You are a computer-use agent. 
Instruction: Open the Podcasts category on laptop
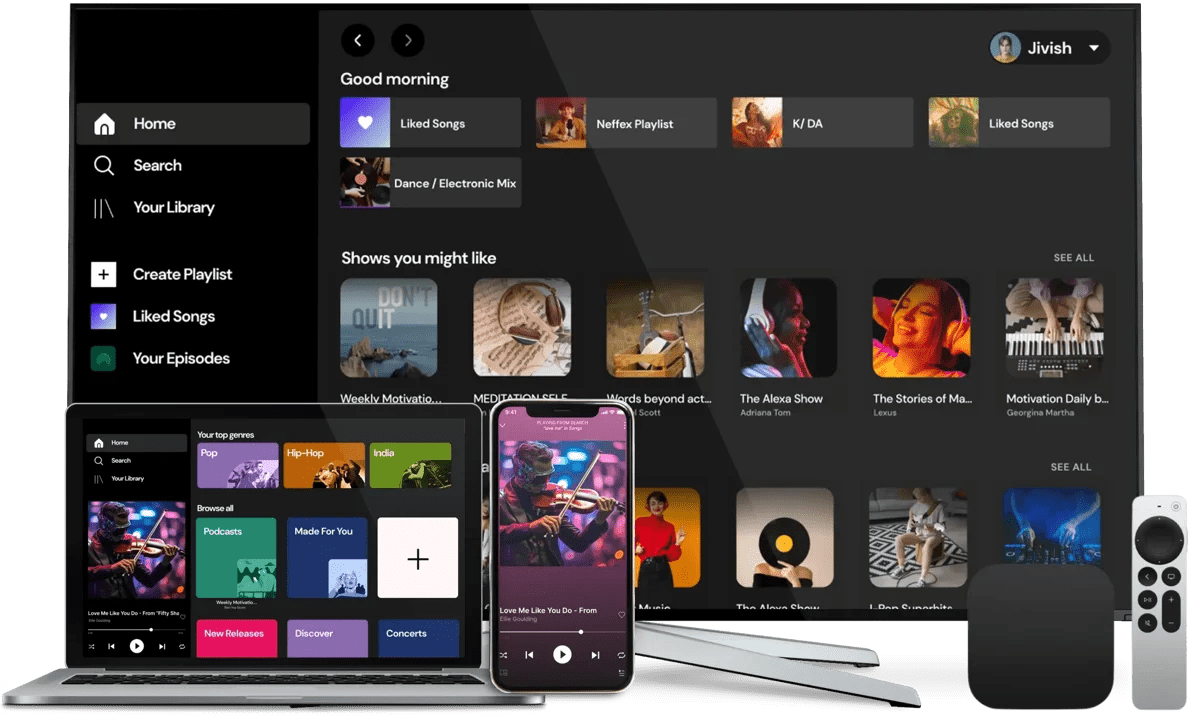point(236,558)
